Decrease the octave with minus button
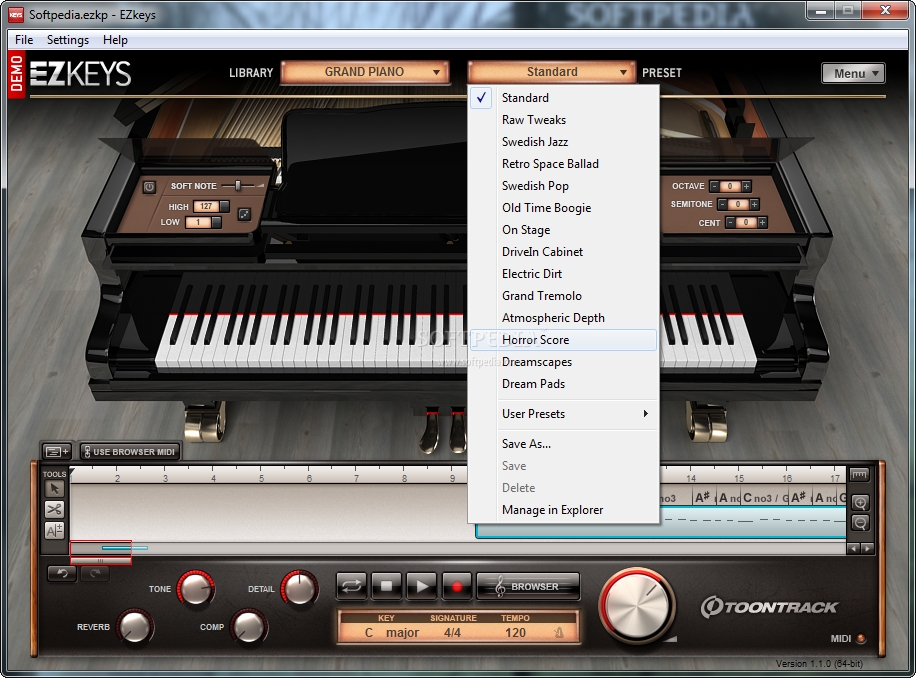916x678 pixels. 714,186
